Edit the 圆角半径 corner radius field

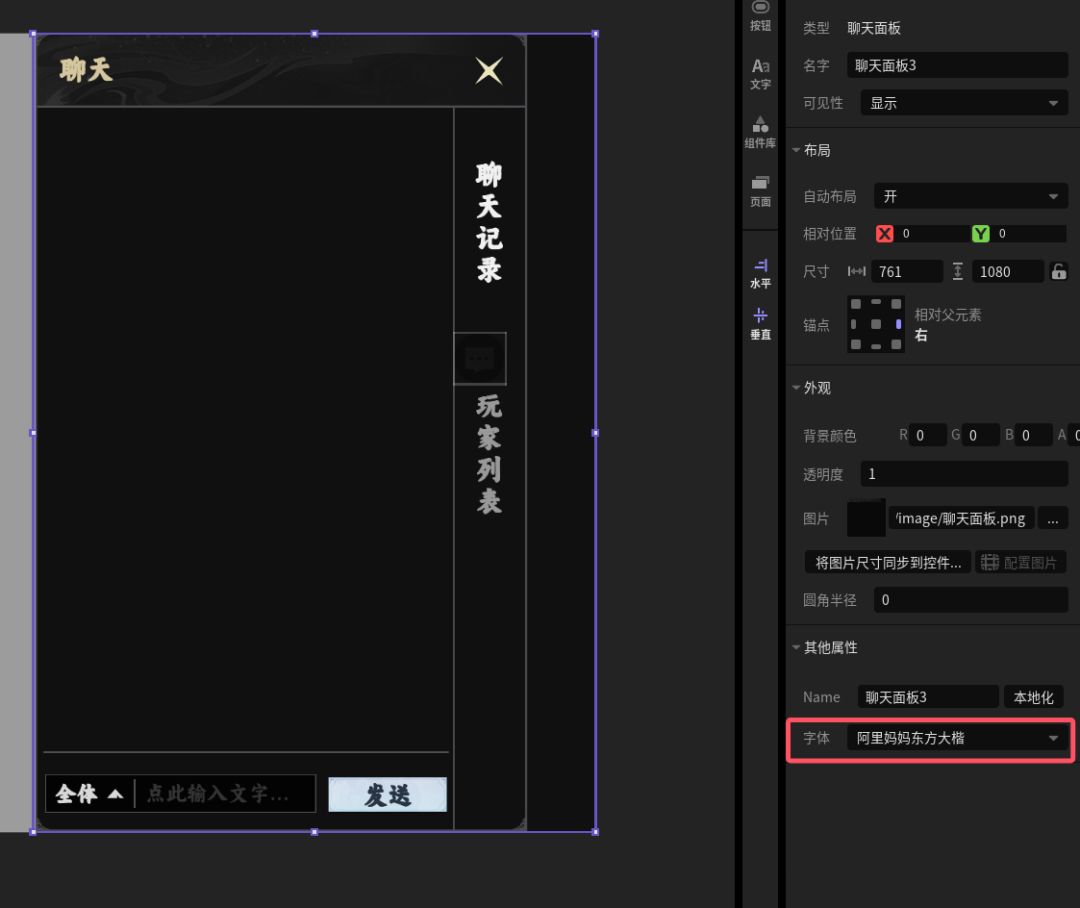(x=970, y=600)
